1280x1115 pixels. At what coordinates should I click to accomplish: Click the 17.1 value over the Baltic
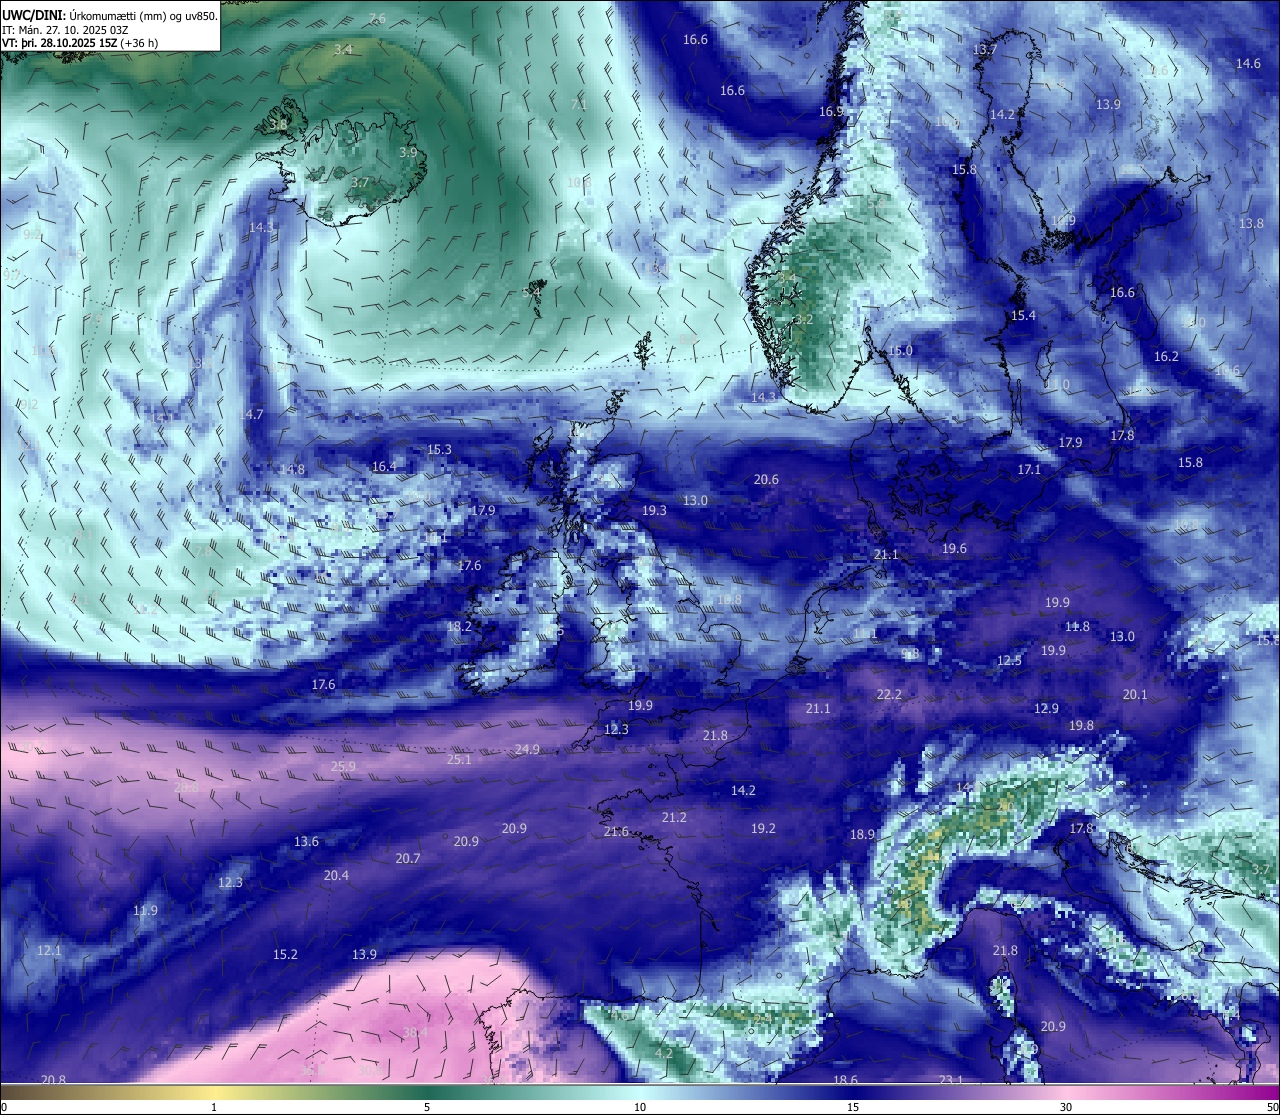tap(1029, 470)
